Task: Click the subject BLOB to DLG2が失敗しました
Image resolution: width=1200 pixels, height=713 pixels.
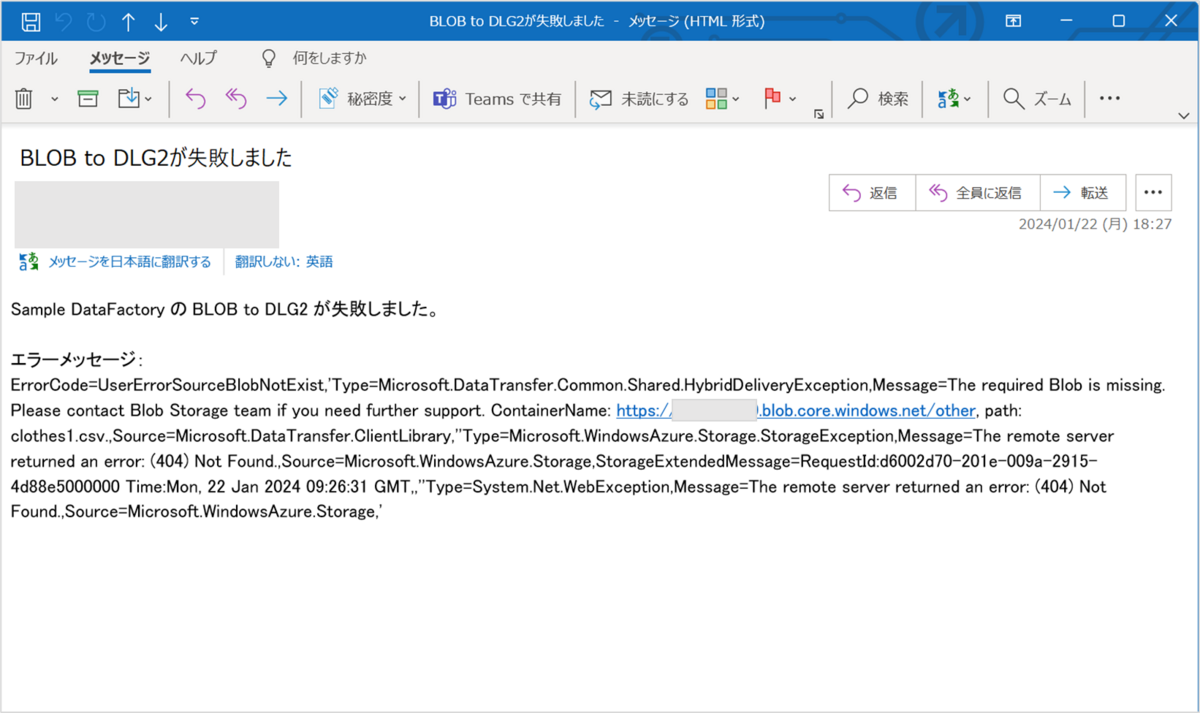Action: point(156,157)
